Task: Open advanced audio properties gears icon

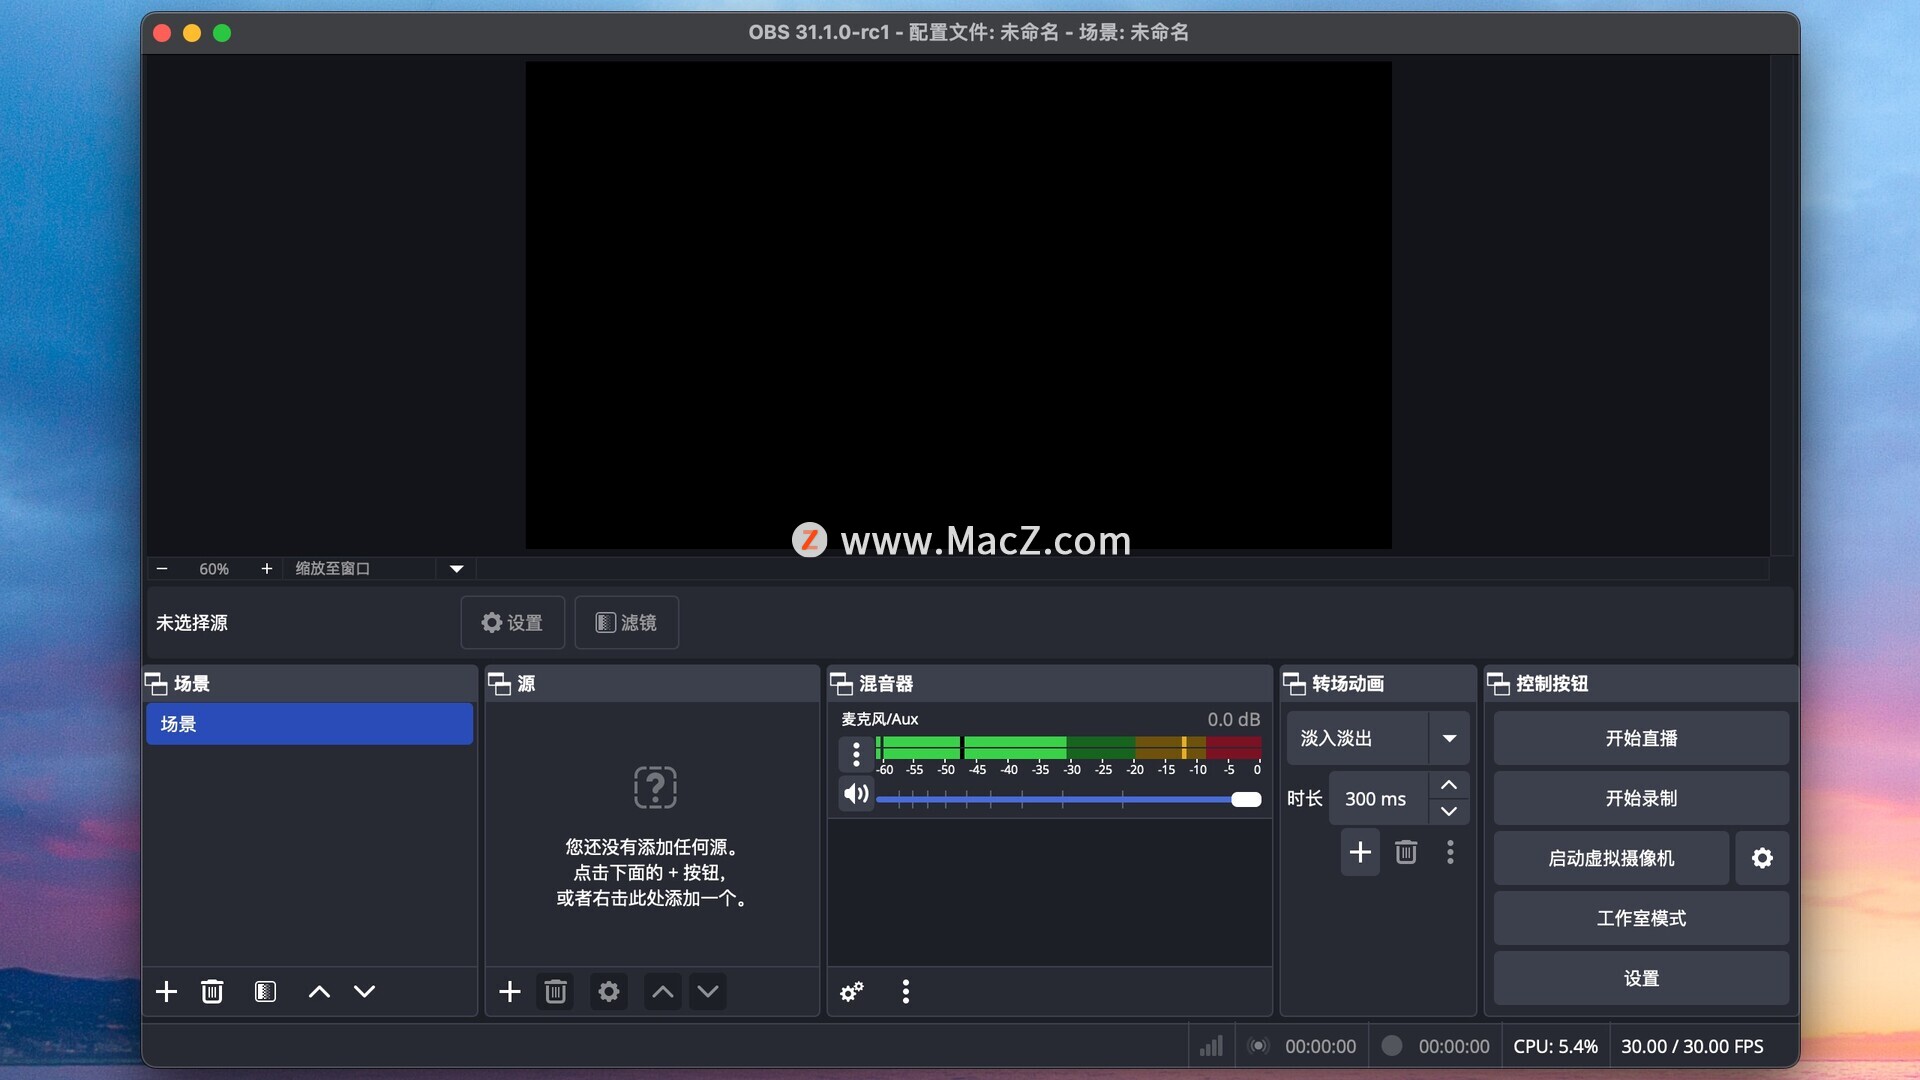Action: tap(852, 991)
